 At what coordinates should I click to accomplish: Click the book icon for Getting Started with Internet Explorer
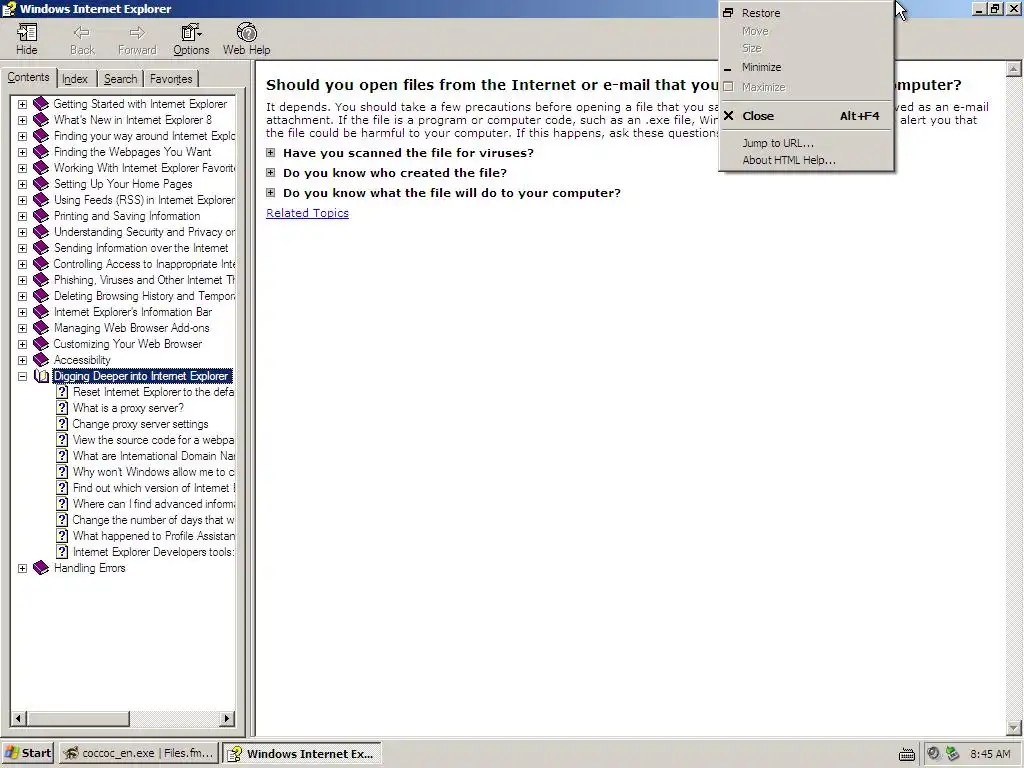[x=40, y=104]
